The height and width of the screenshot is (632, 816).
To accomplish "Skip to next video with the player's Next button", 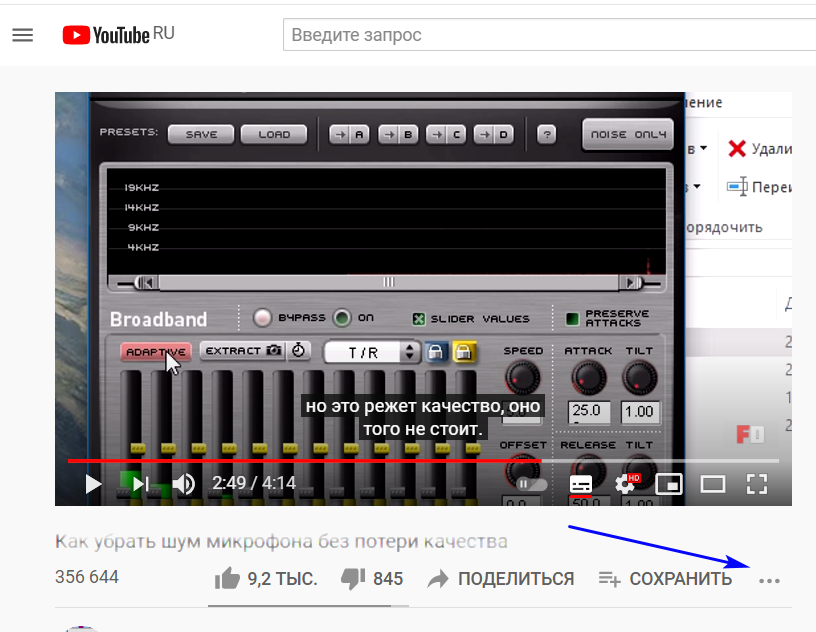I will pos(139,484).
